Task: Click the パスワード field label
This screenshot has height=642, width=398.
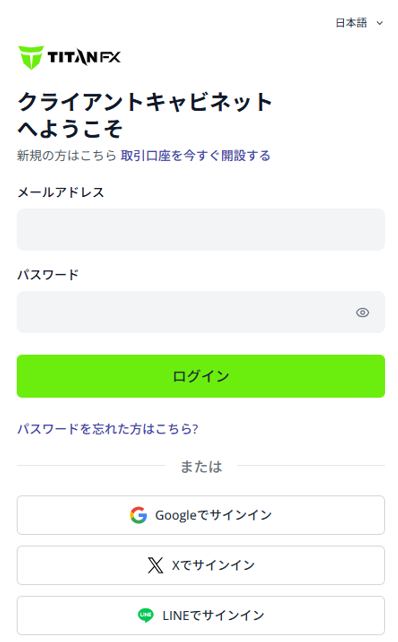Action: coord(48,275)
